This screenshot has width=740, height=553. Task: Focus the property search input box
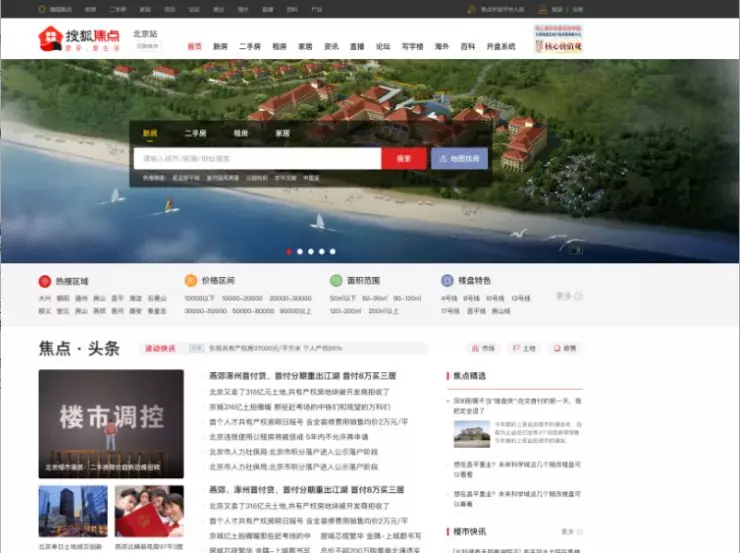(257, 159)
